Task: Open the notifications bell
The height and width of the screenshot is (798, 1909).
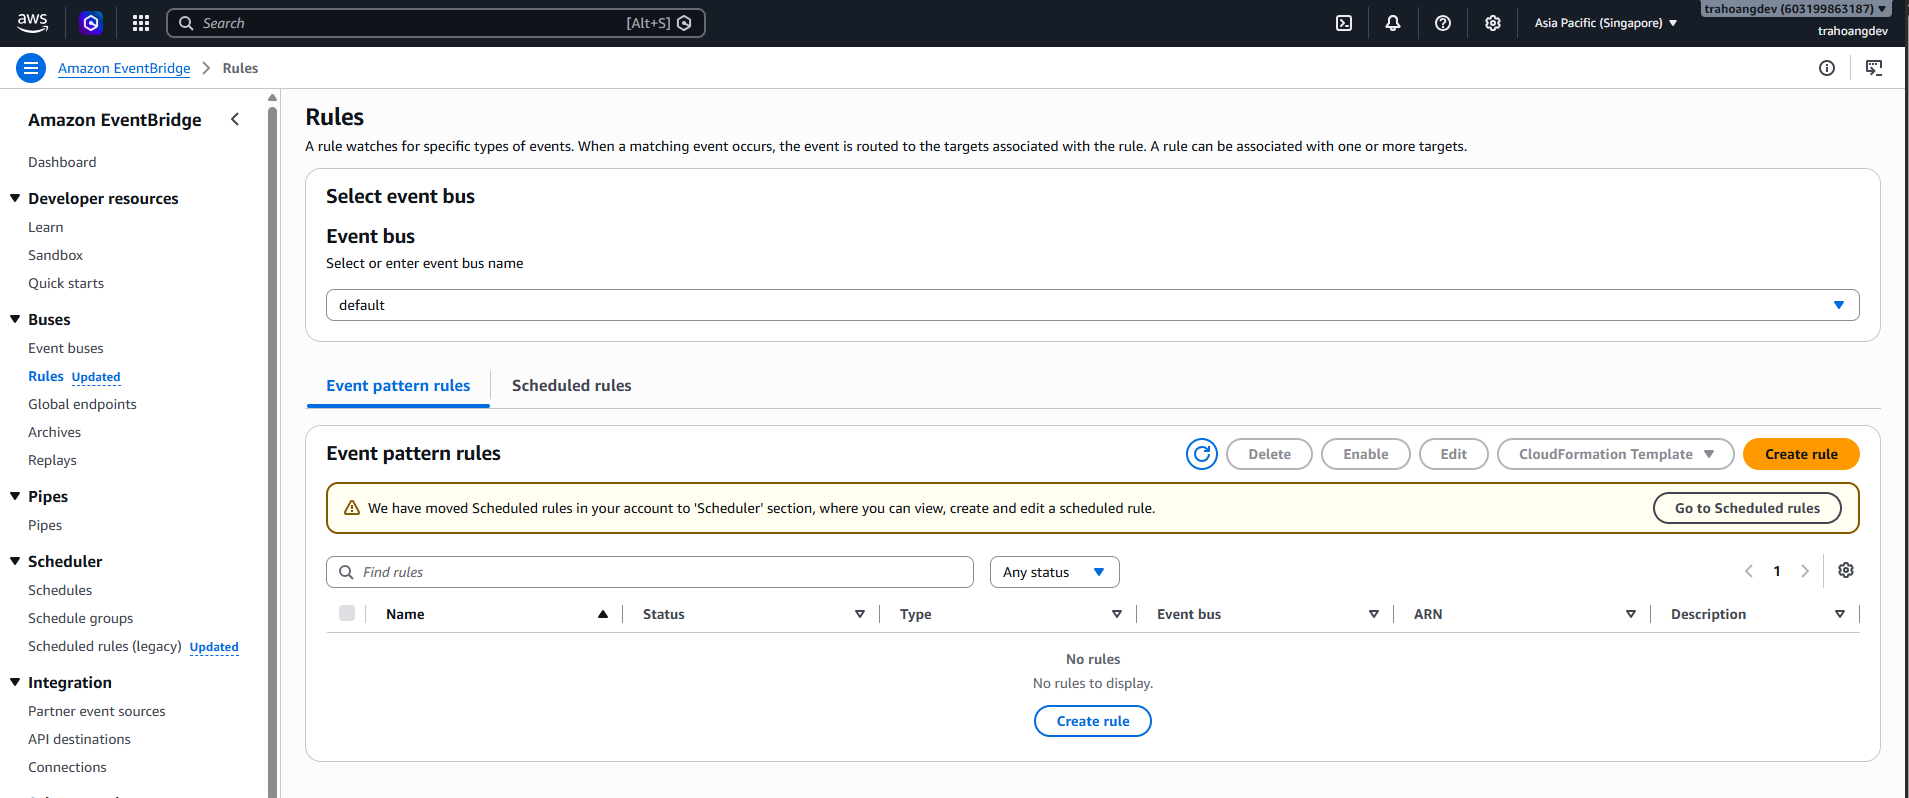Action: coord(1393,23)
